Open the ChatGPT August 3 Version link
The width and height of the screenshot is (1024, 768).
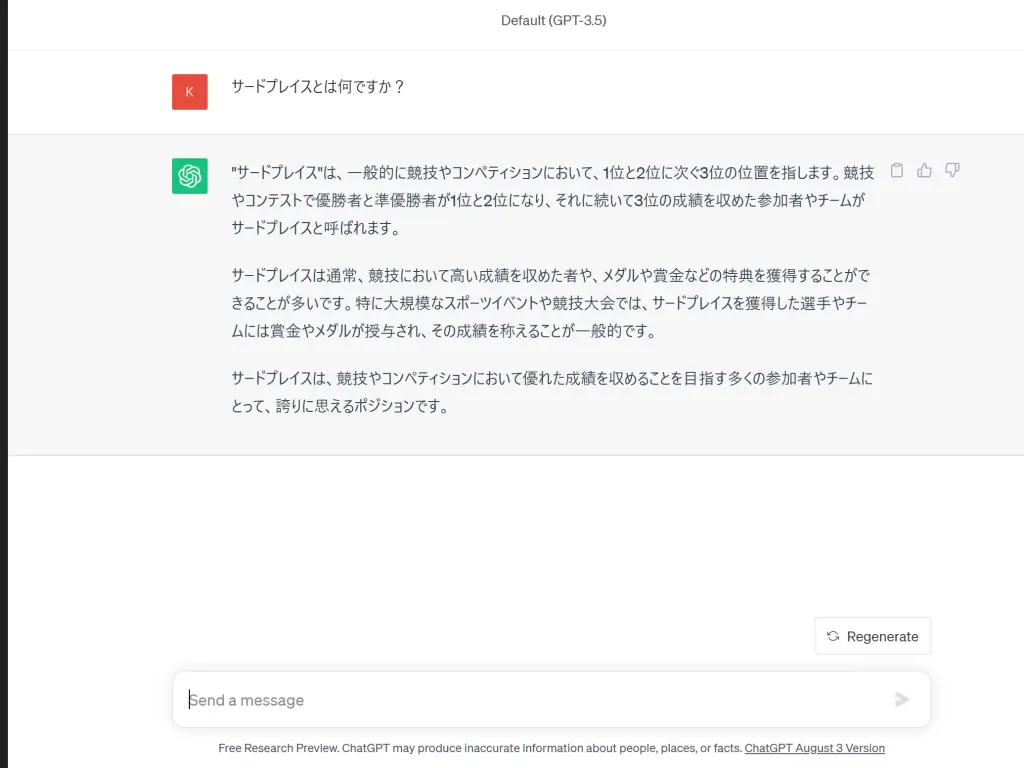(x=814, y=748)
